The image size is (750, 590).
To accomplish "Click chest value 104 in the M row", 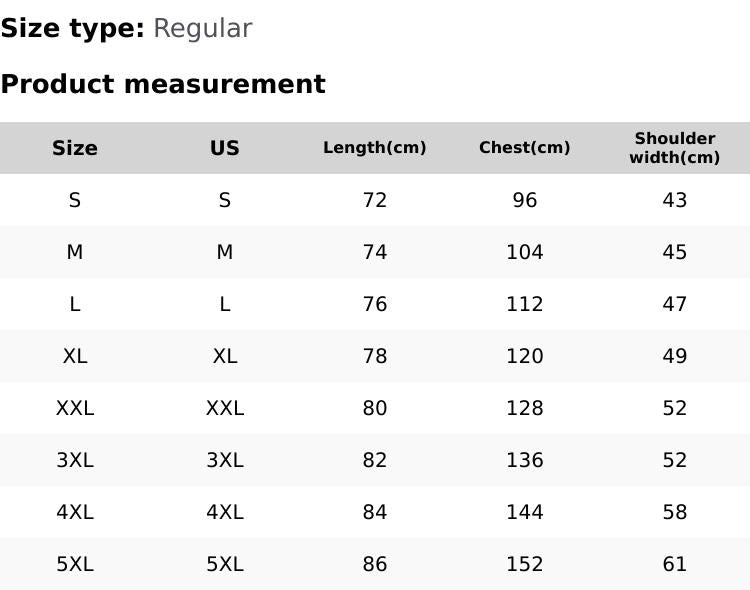I will point(525,252).
